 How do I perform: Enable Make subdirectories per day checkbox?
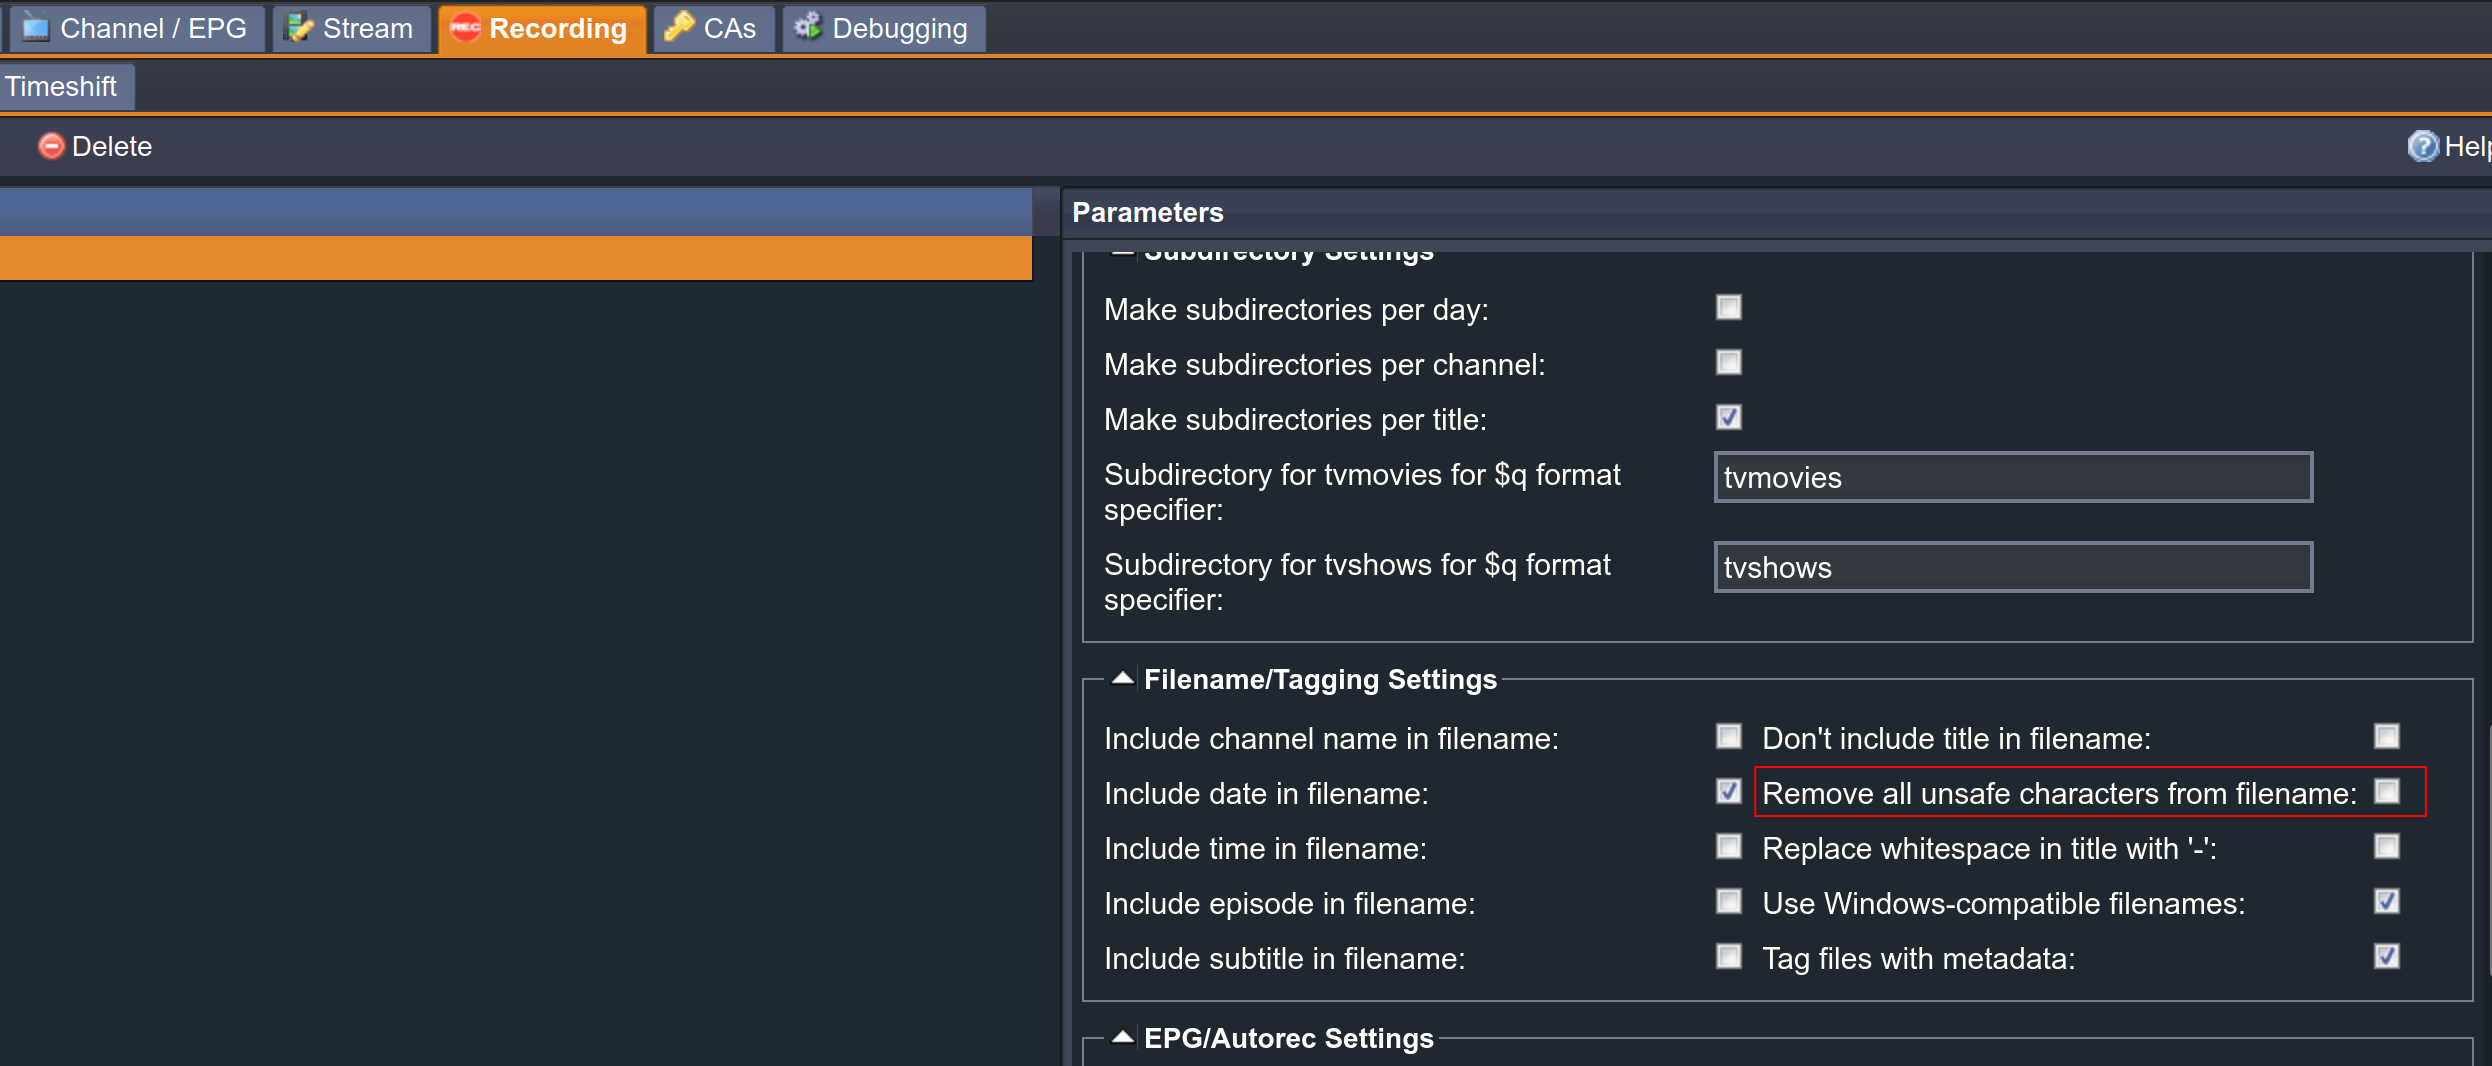point(1728,308)
